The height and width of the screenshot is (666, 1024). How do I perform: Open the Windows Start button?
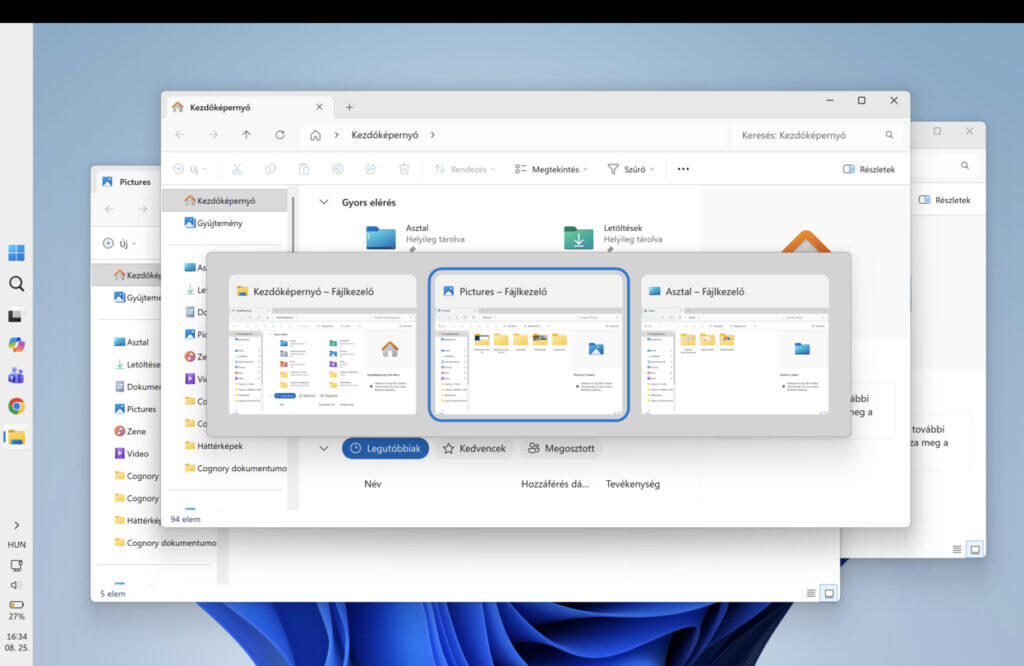click(16, 253)
